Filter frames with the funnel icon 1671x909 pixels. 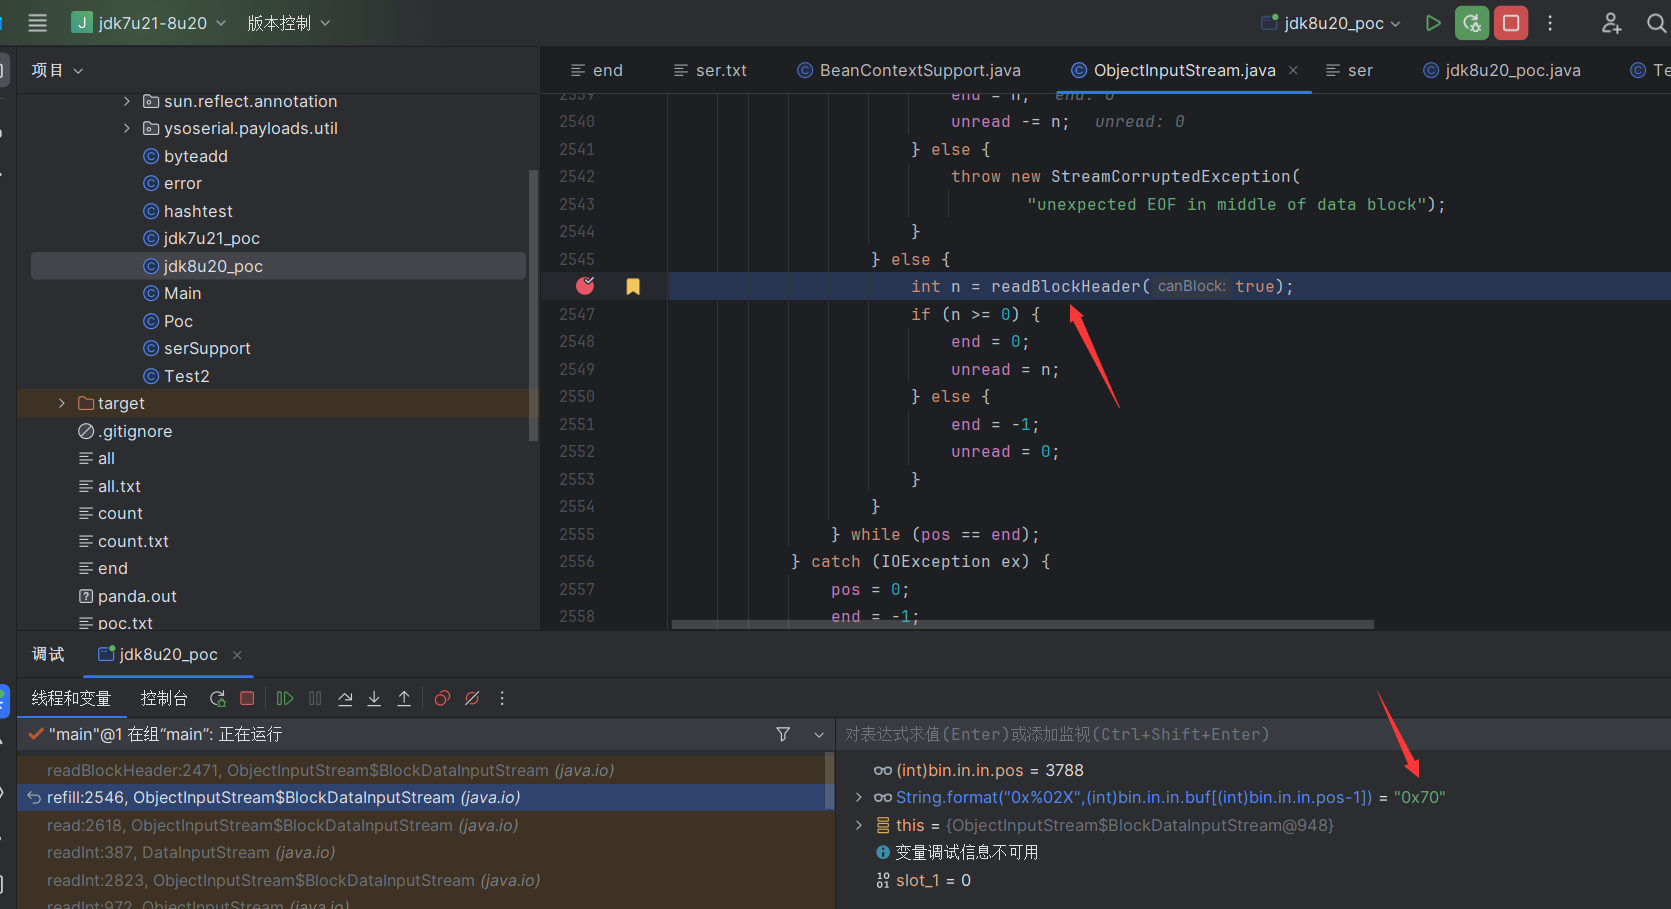click(x=783, y=734)
